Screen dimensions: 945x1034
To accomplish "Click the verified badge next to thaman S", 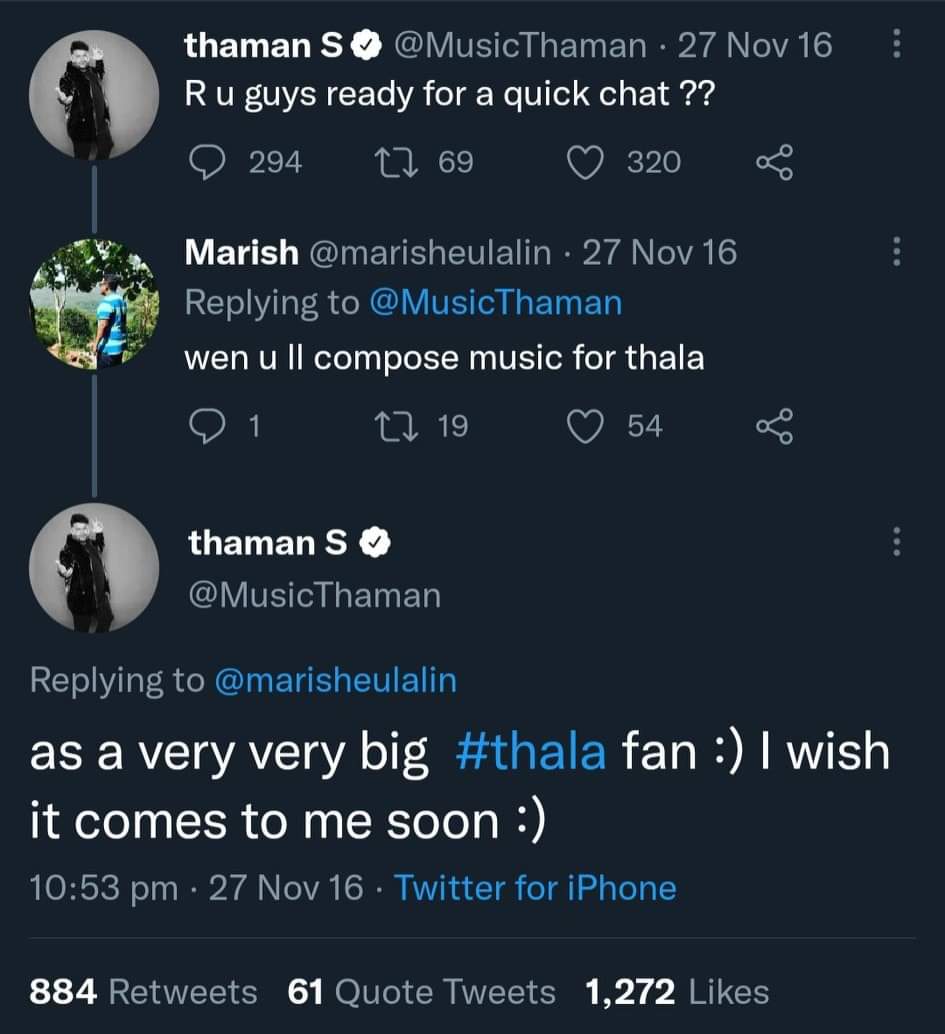I will click(x=364, y=44).
